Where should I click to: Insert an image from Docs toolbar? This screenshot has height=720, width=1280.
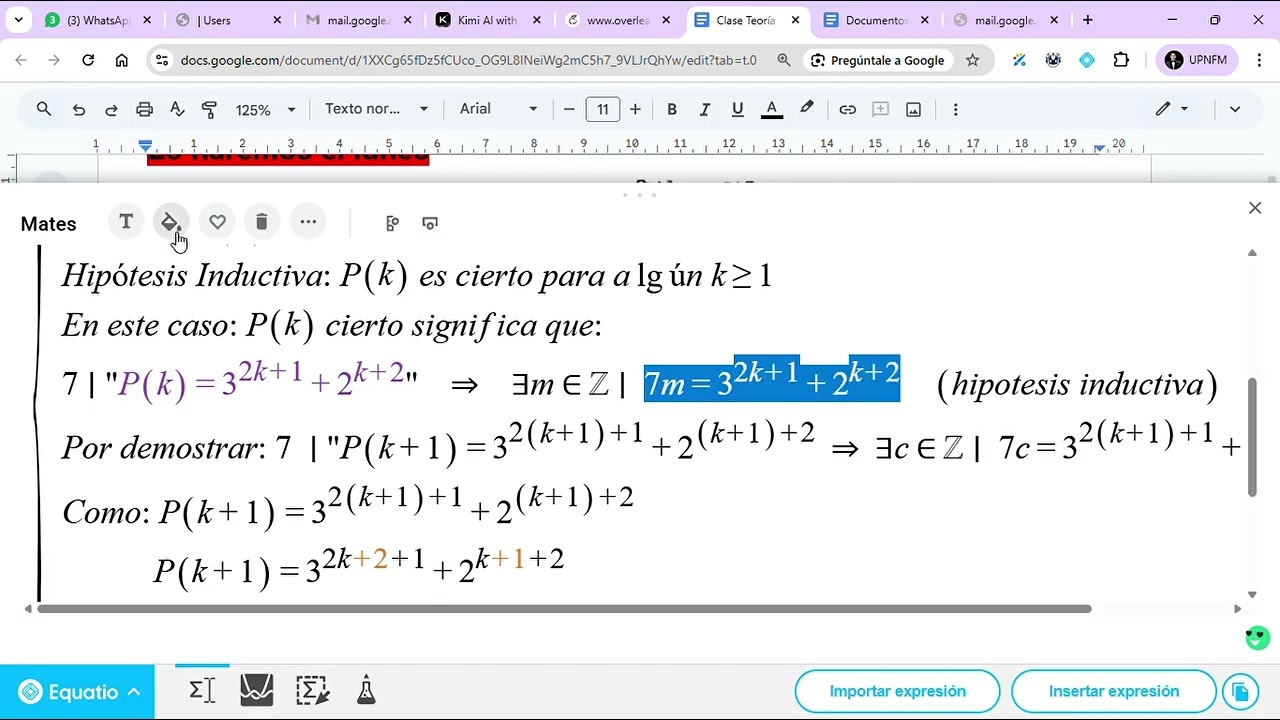click(913, 110)
